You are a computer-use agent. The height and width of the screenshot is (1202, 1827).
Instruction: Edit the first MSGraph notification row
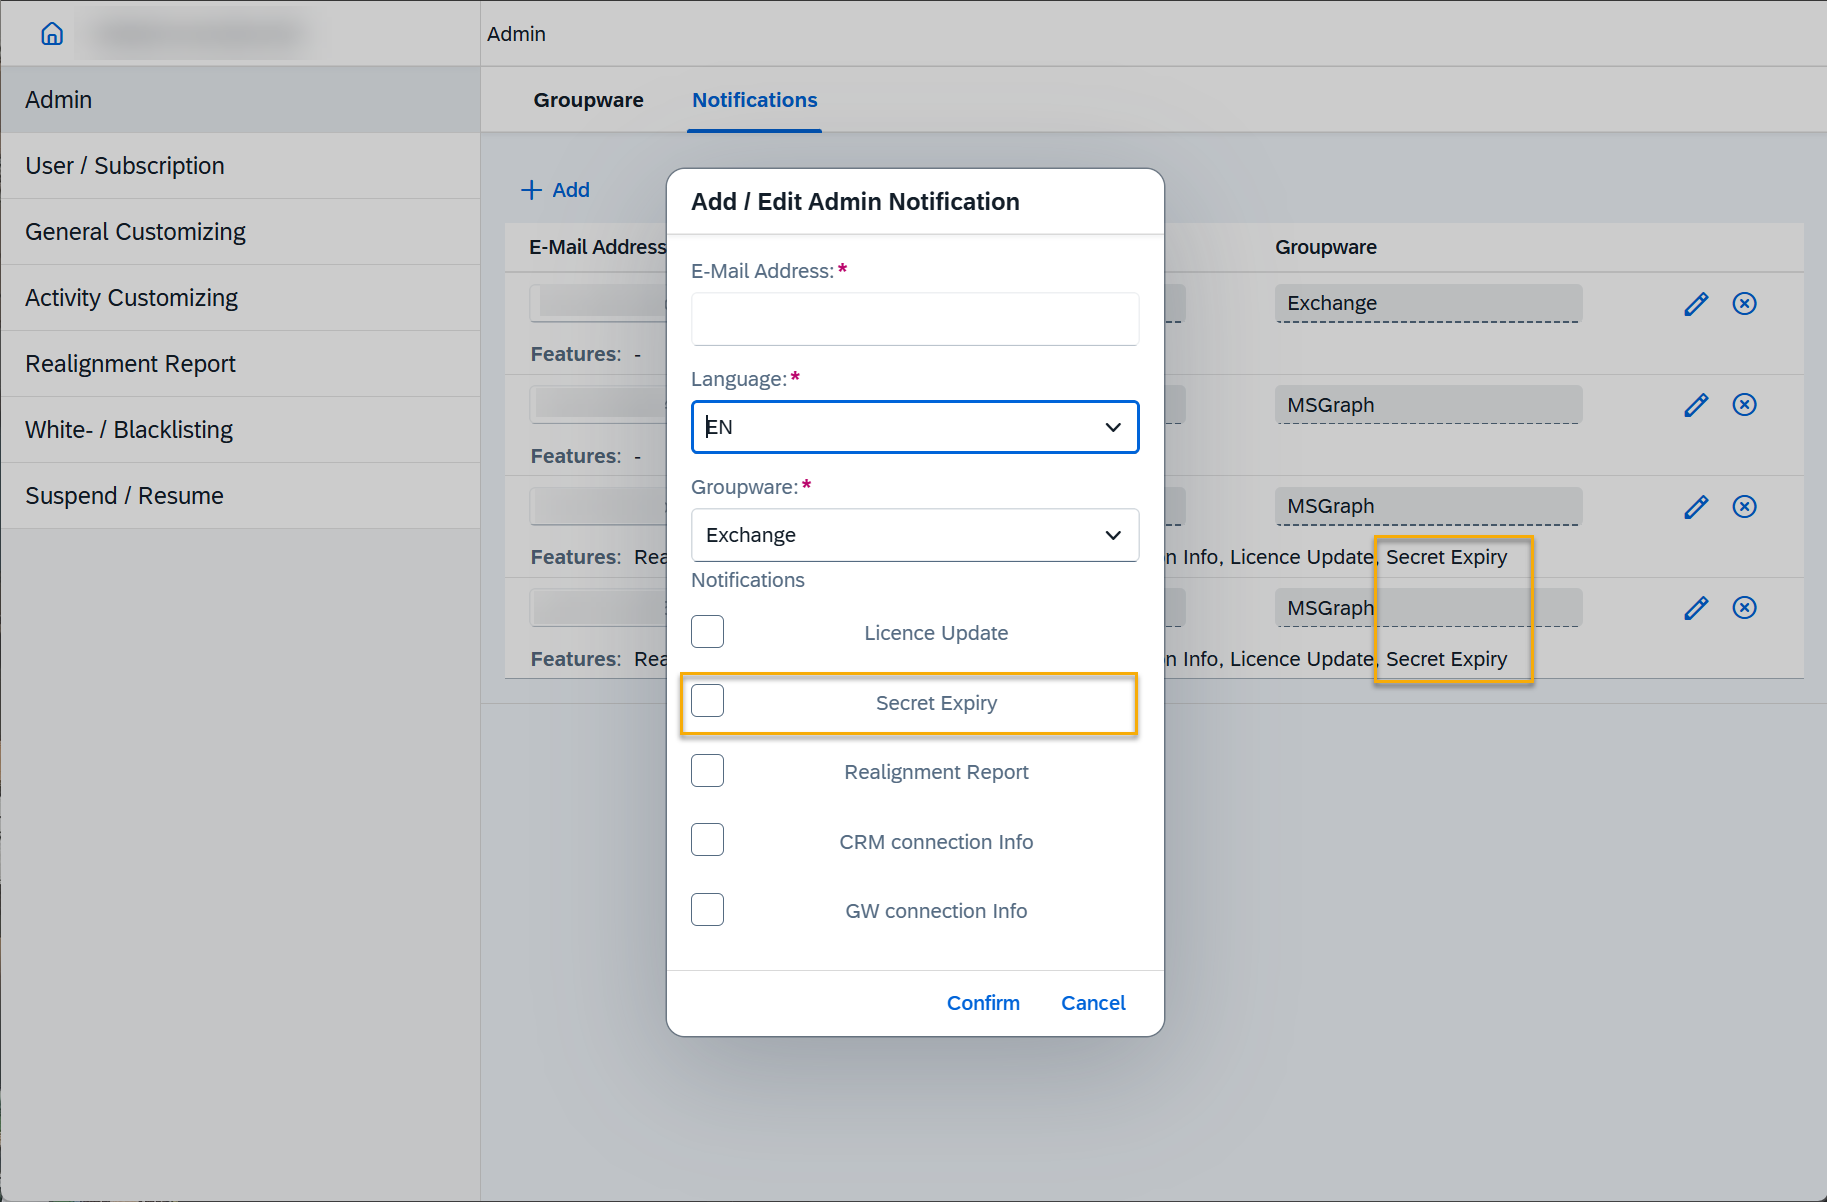pos(1696,405)
